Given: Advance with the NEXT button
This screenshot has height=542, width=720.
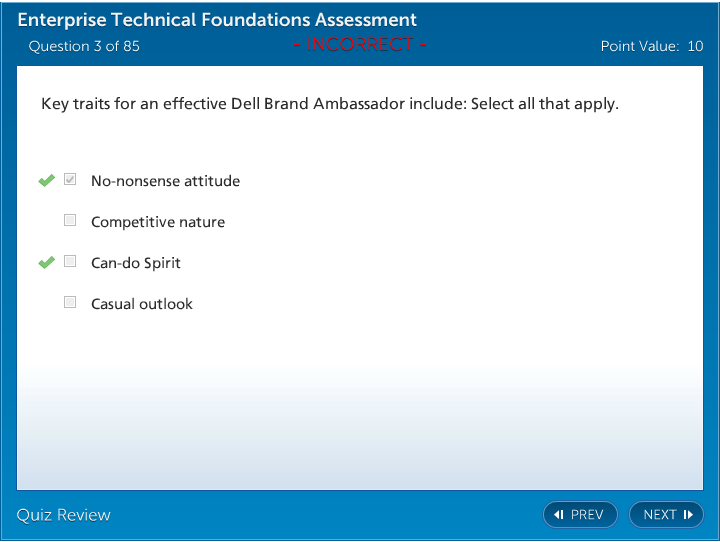Looking at the screenshot, I should (666, 515).
